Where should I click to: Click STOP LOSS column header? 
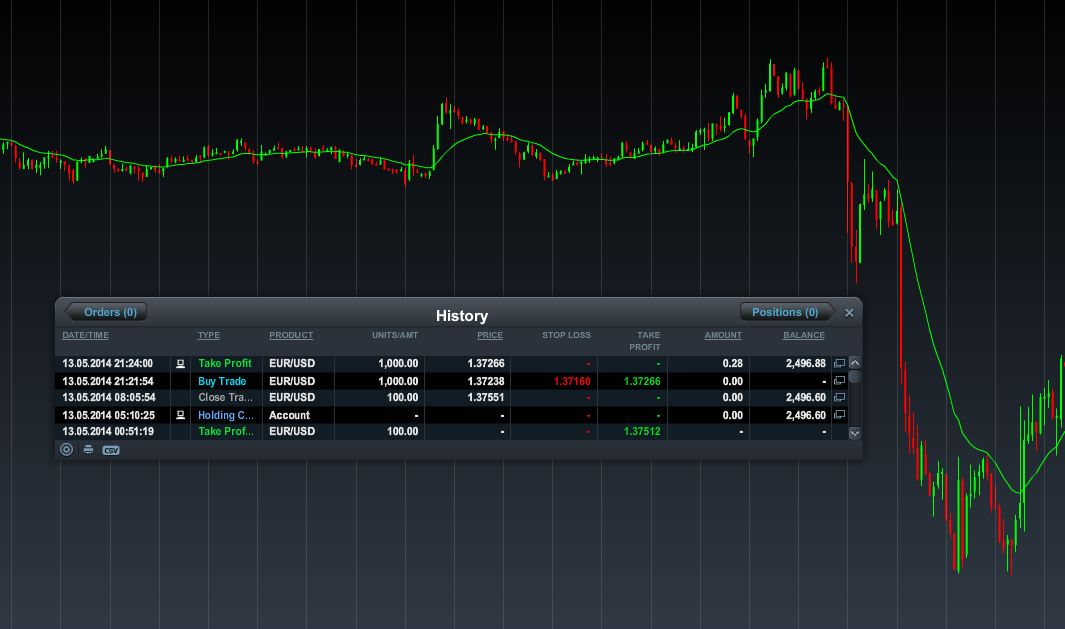(x=566, y=336)
